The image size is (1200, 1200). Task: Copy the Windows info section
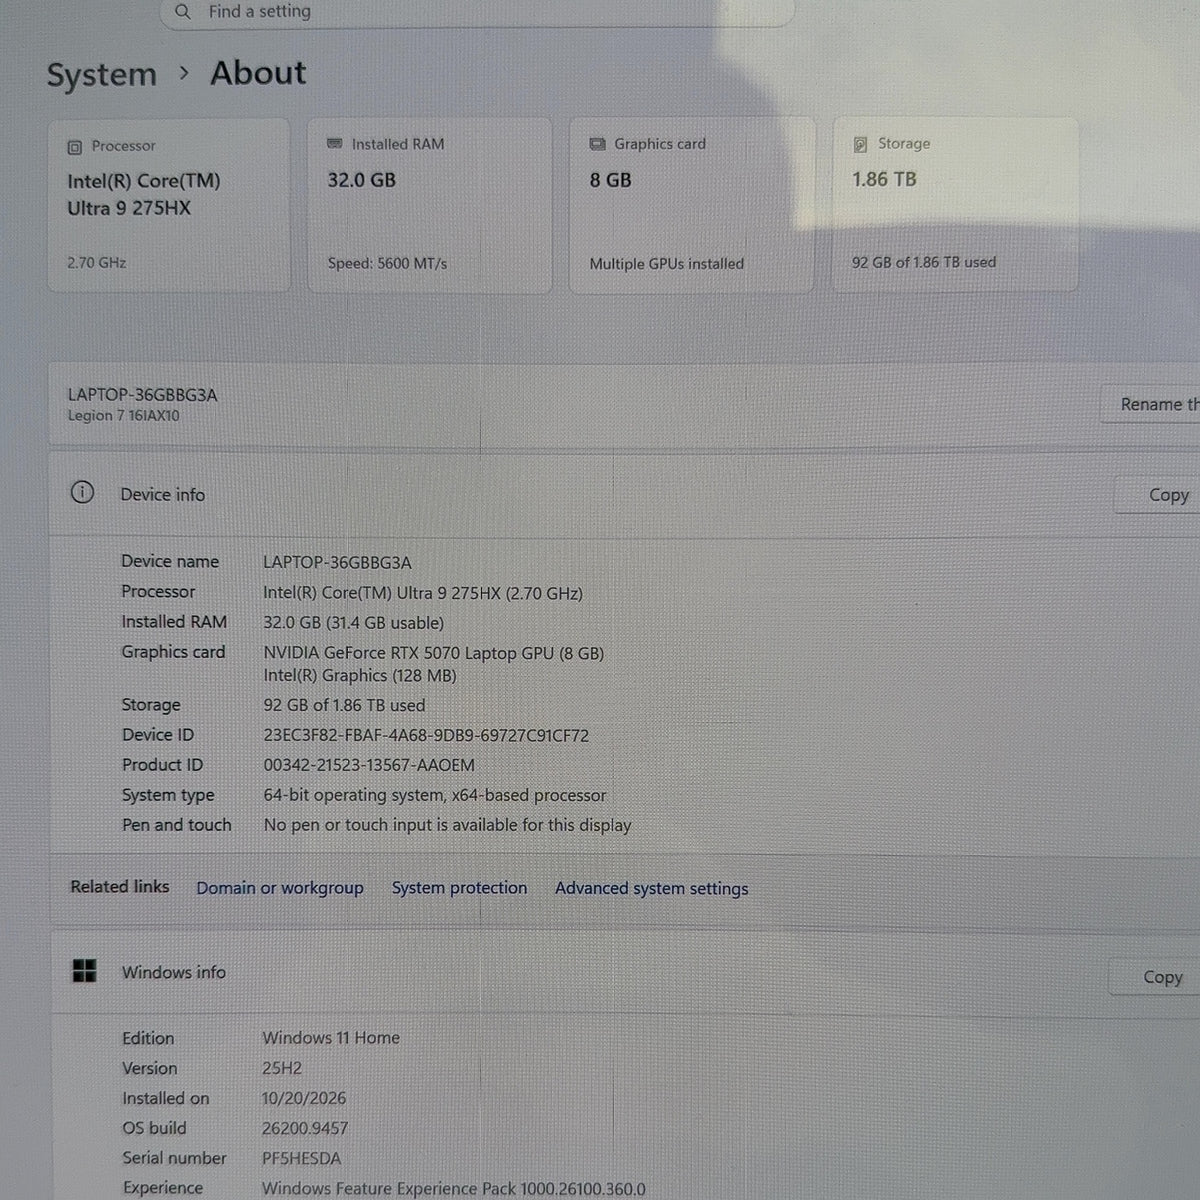[1154, 977]
